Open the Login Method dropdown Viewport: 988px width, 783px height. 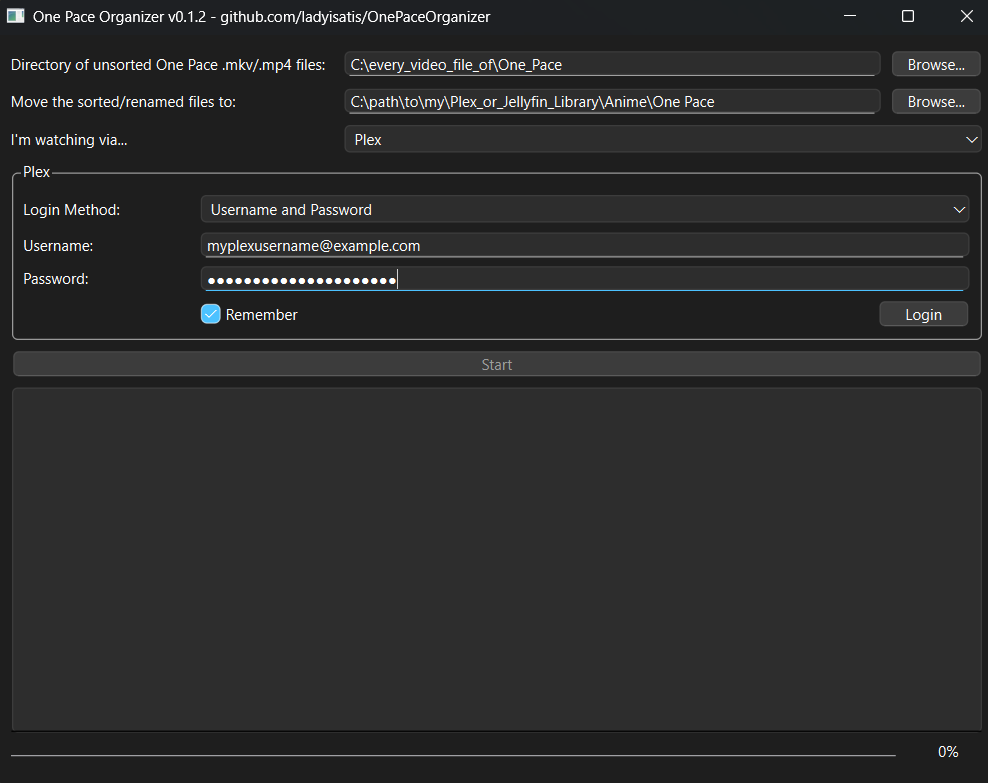(585, 209)
